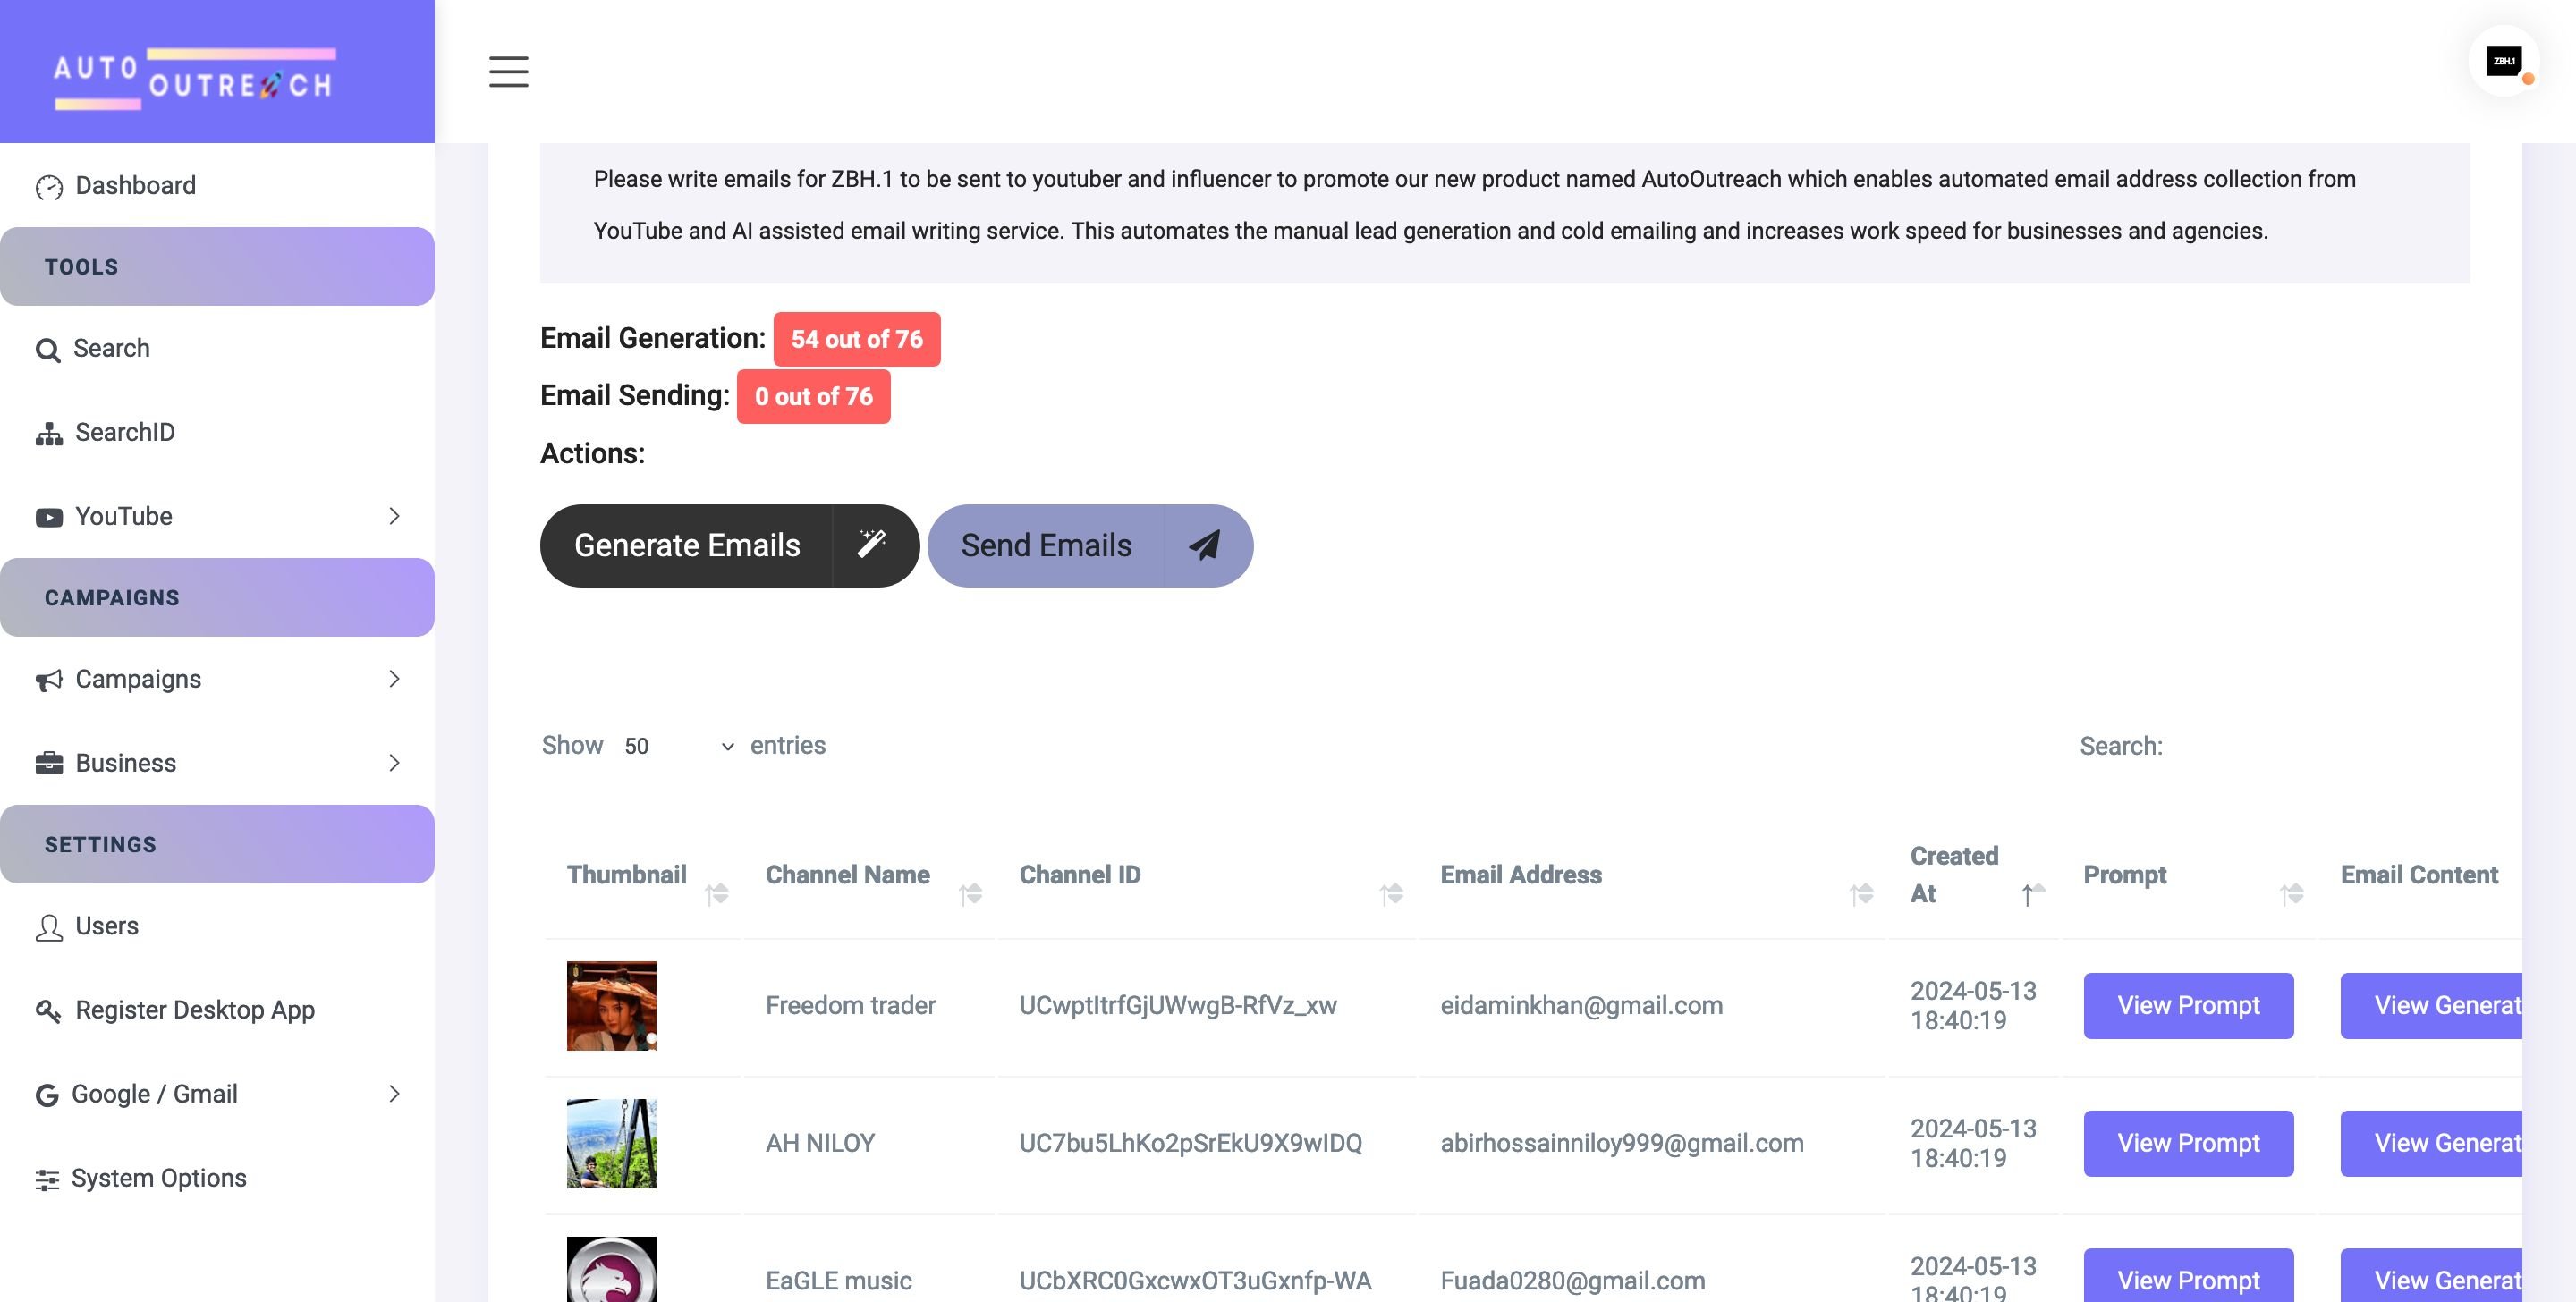Open Dashboard from the sidebar
This screenshot has height=1302, width=2576.
pyautogui.click(x=135, y=186)
